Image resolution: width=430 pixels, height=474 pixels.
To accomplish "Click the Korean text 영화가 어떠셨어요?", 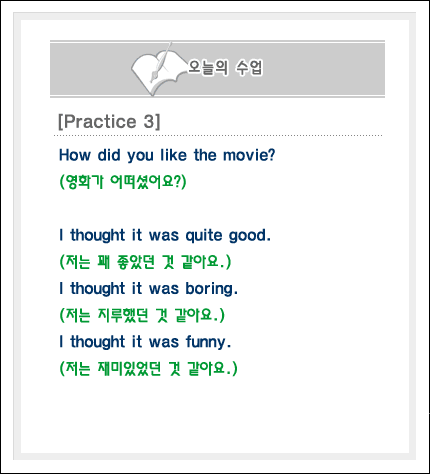I will [x=123, y=182].
